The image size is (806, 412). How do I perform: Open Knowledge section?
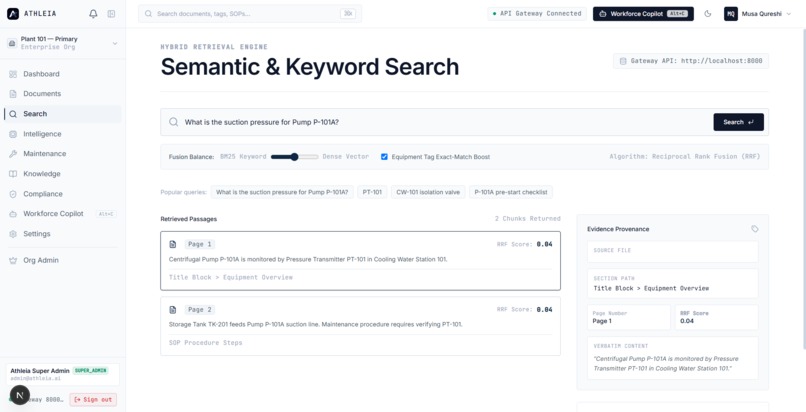pyautogui.click(x=63, y=174)
